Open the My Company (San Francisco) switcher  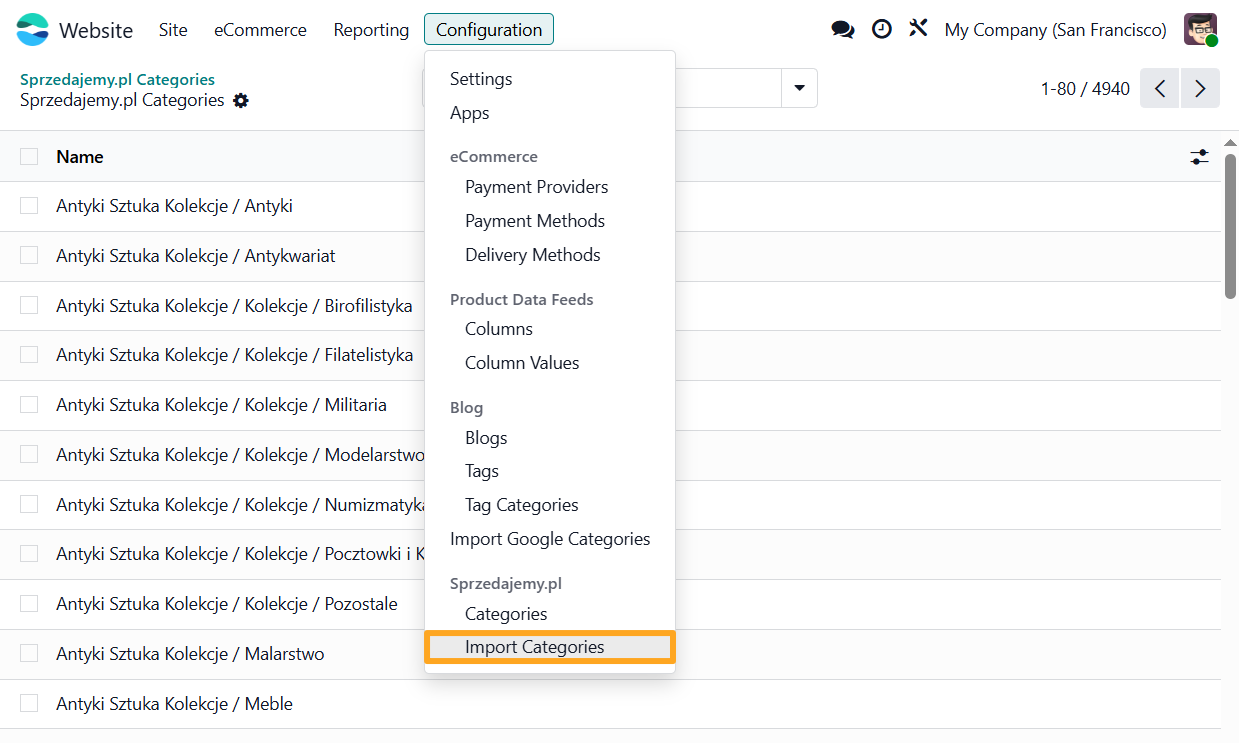[x=1055, y=30]
